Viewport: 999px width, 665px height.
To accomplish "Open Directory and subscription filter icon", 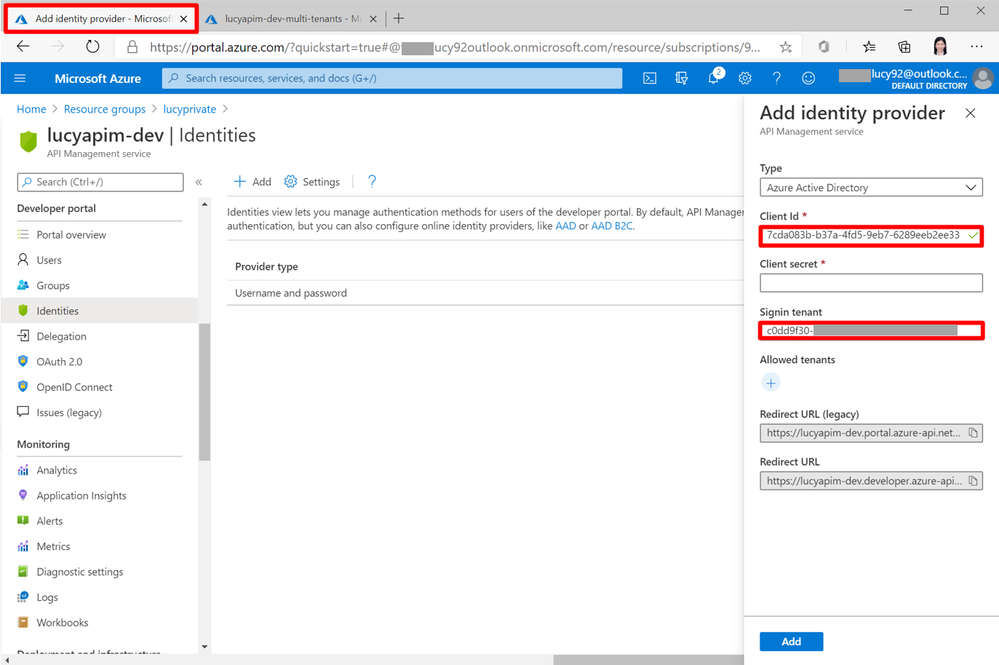I will pos(681,78).
